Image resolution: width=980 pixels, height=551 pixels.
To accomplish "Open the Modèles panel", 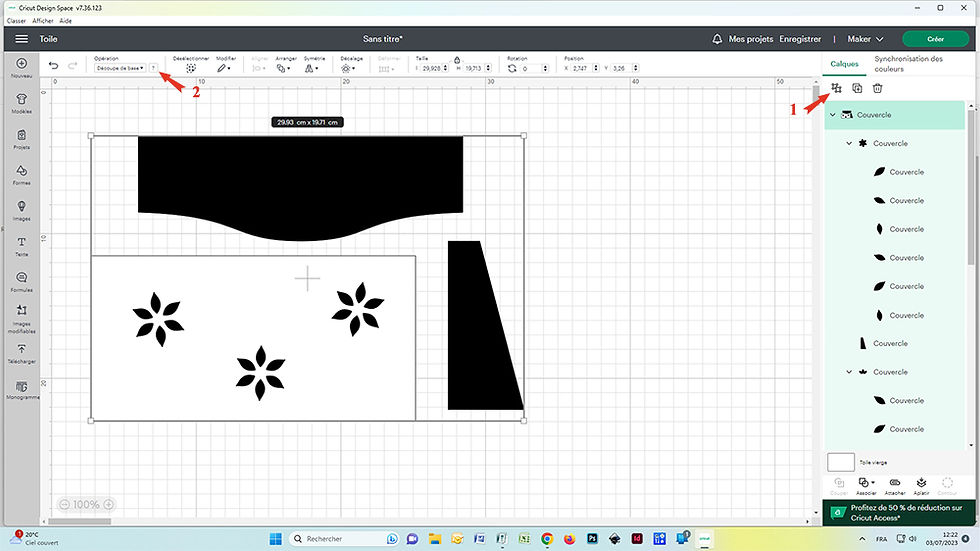I will 21,99.
